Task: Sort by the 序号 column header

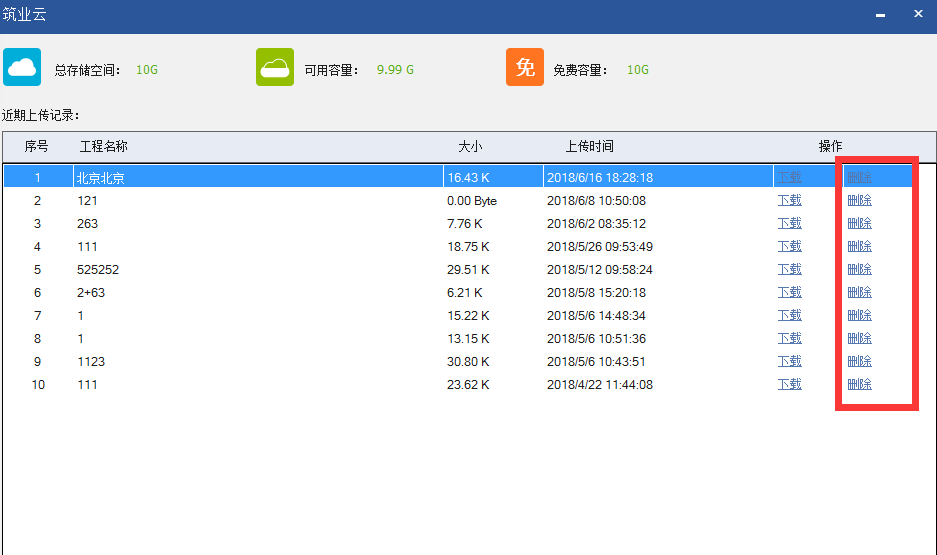Action: 37,147
